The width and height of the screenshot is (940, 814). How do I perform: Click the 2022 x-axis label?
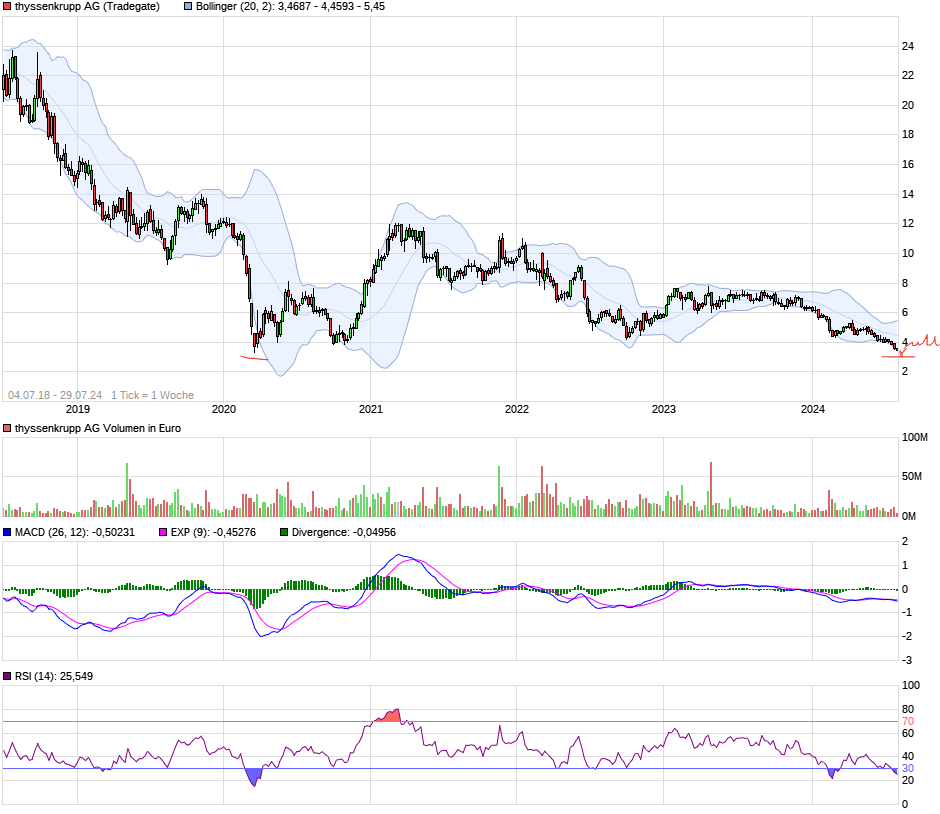517,409
